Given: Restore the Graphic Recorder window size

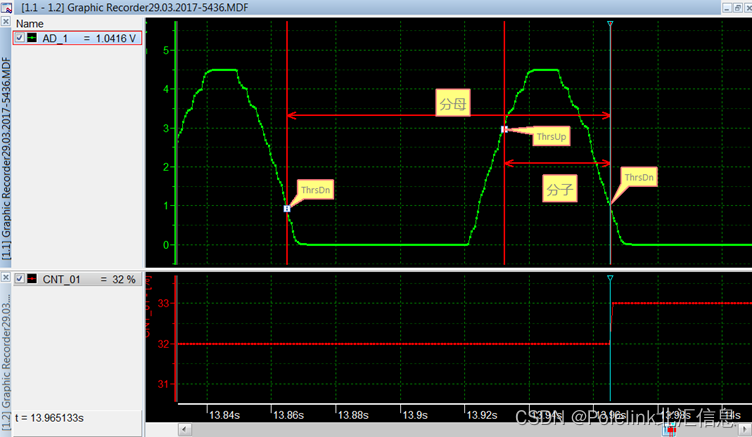Looking at the screenshot, I should 738,8.
